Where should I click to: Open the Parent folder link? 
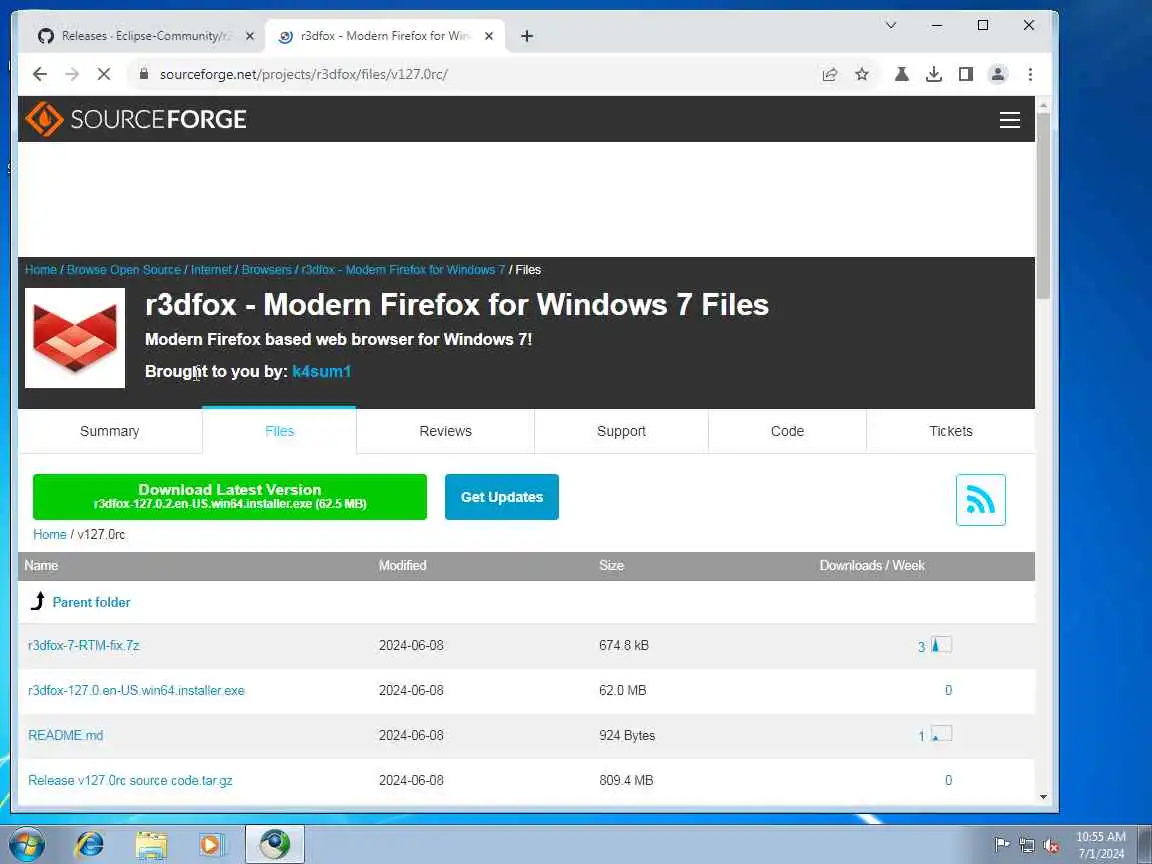click(91, 602)
